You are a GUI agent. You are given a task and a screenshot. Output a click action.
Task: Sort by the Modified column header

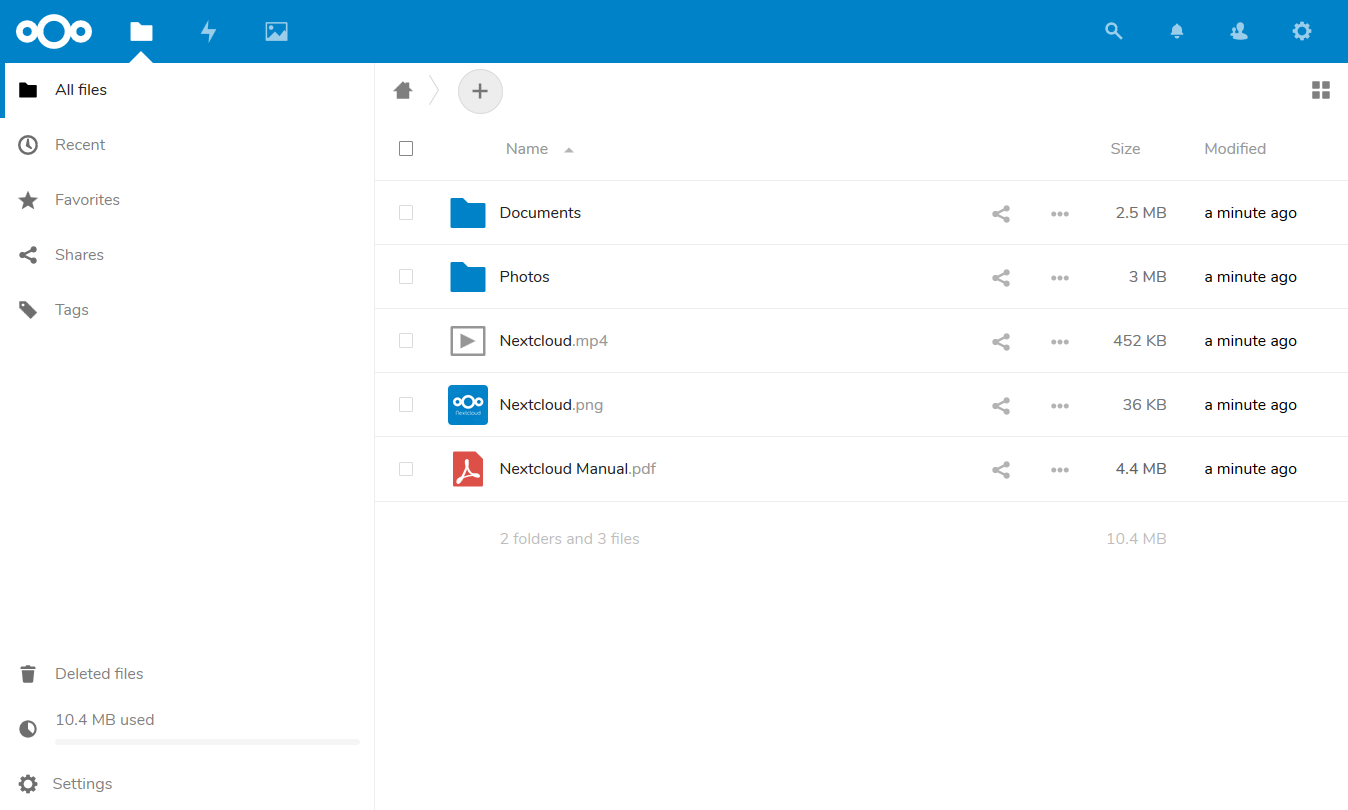(x=1235, y=149)
